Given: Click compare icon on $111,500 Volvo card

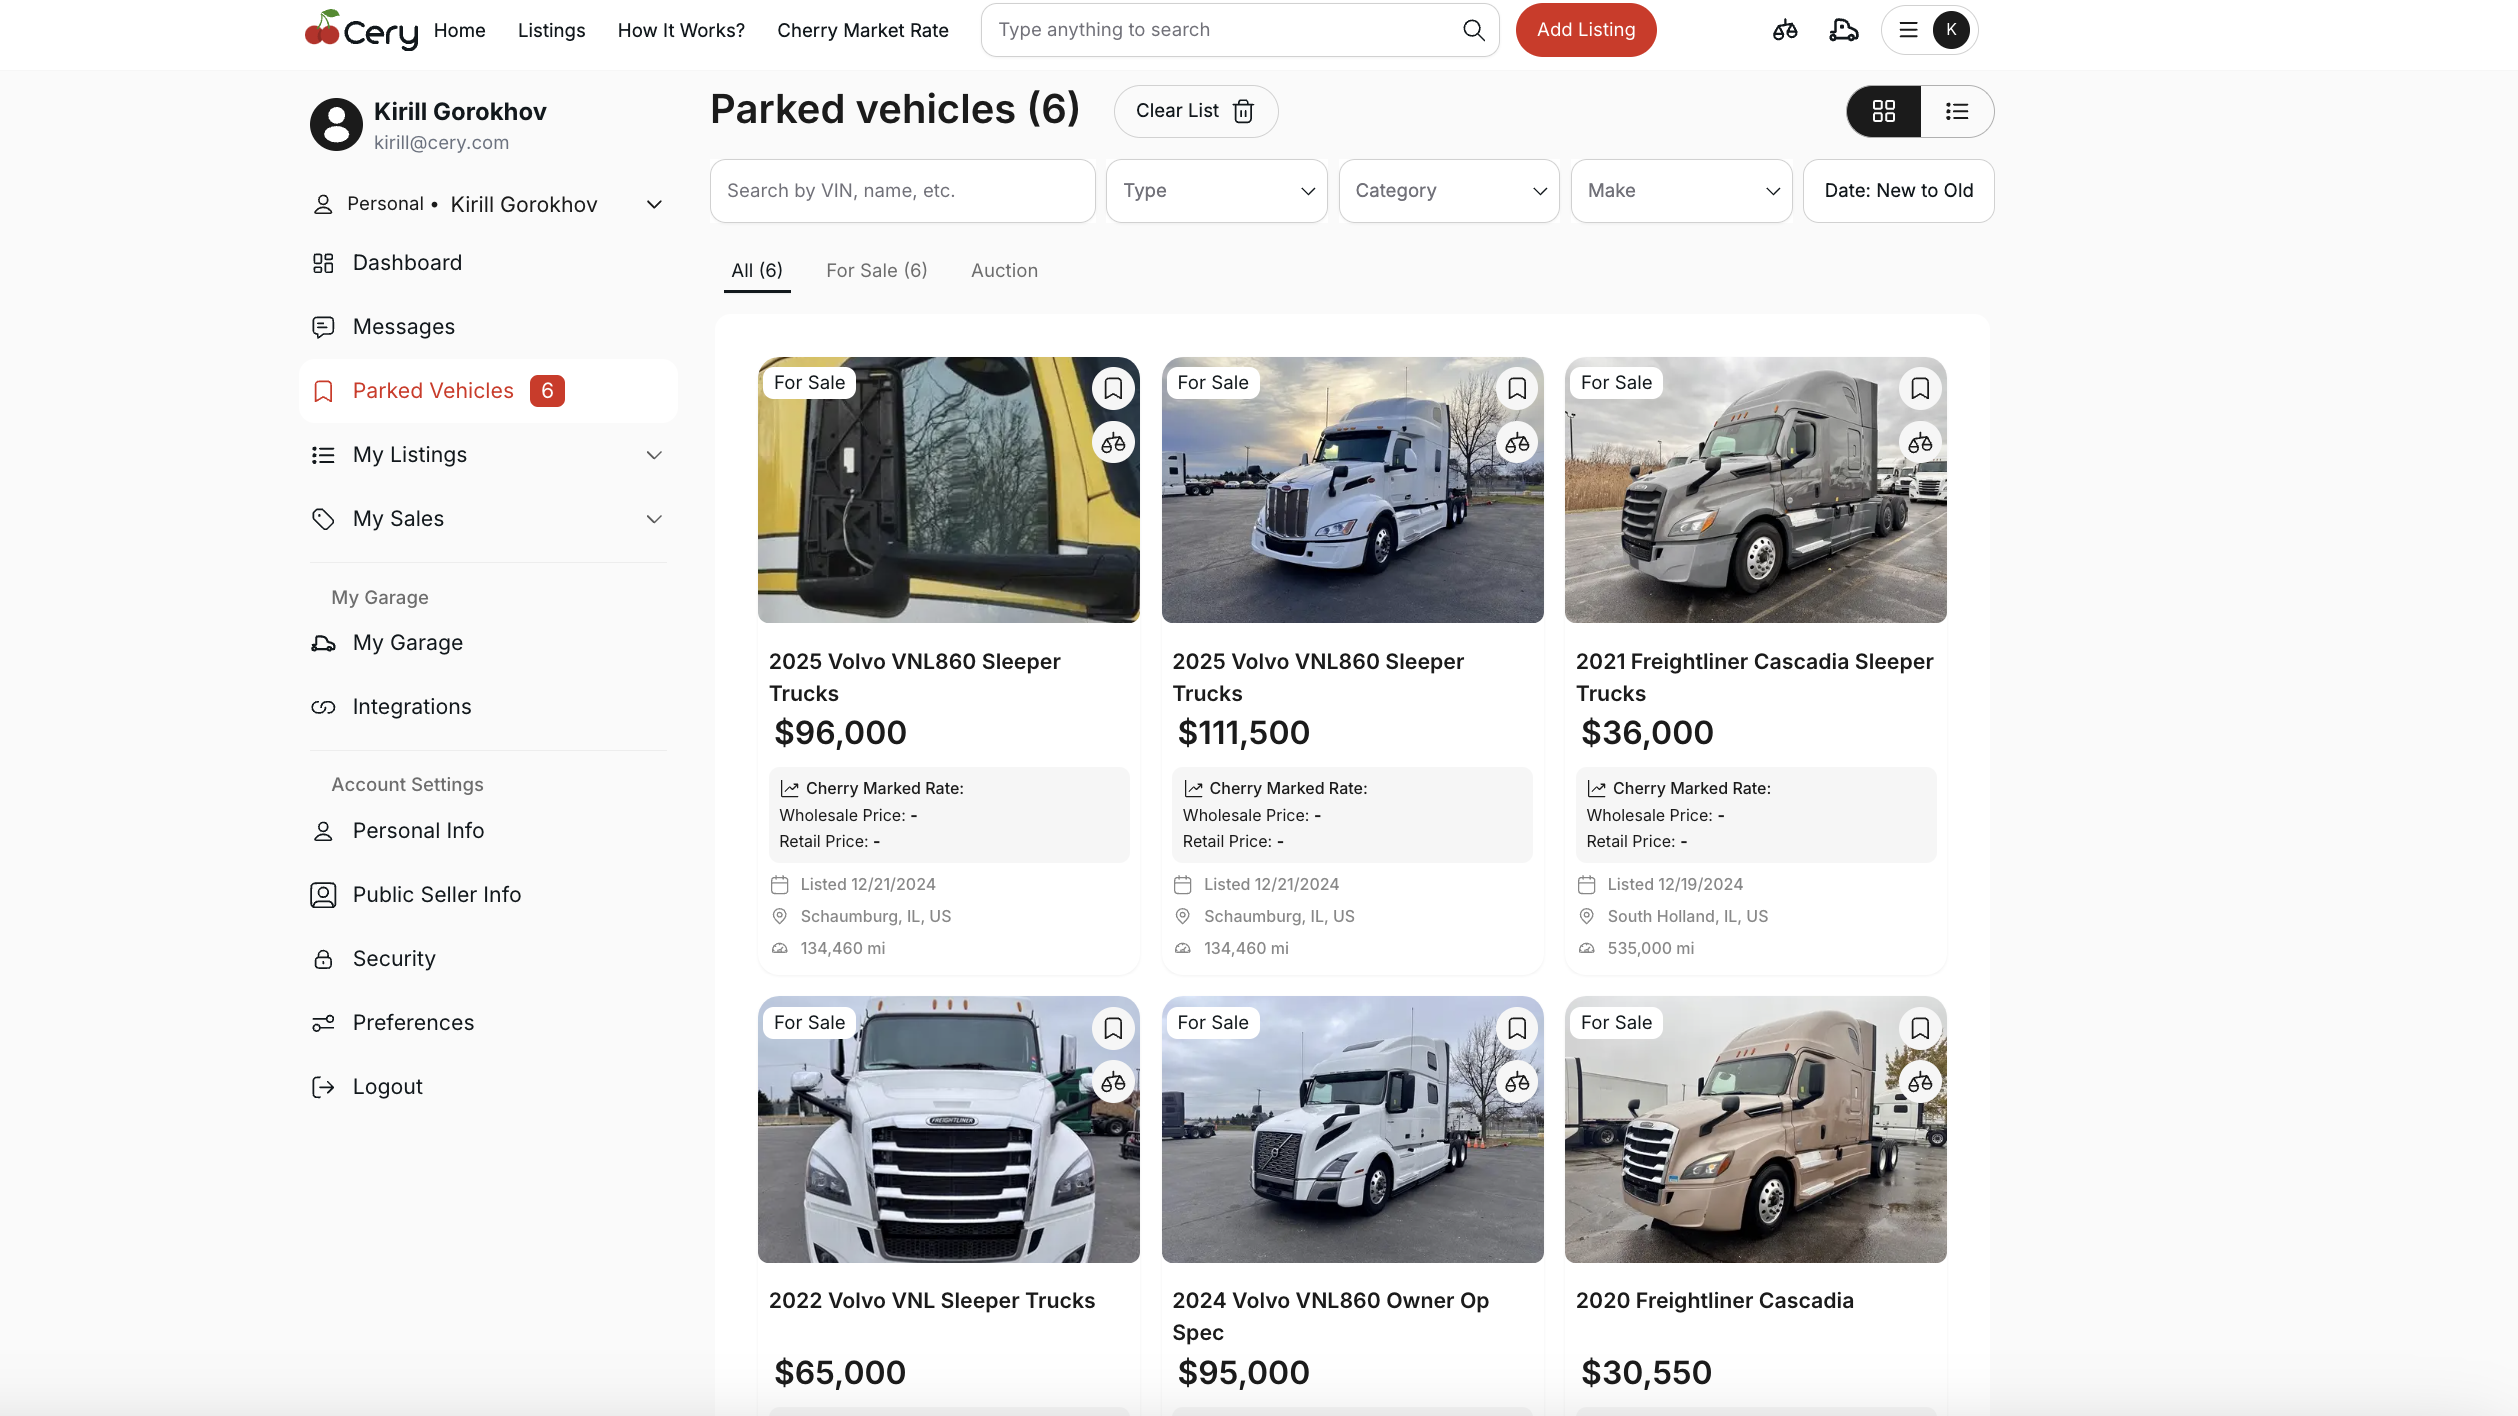Looking at the screenshot, I should coord(1516,443).
